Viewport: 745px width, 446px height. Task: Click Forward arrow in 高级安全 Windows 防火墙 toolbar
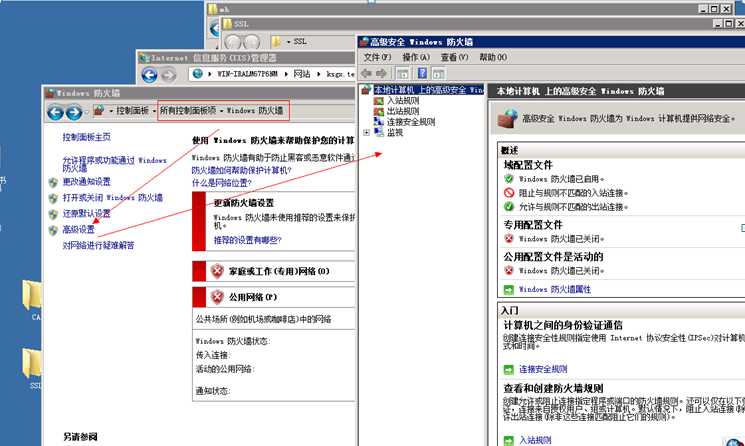(381, 73)
